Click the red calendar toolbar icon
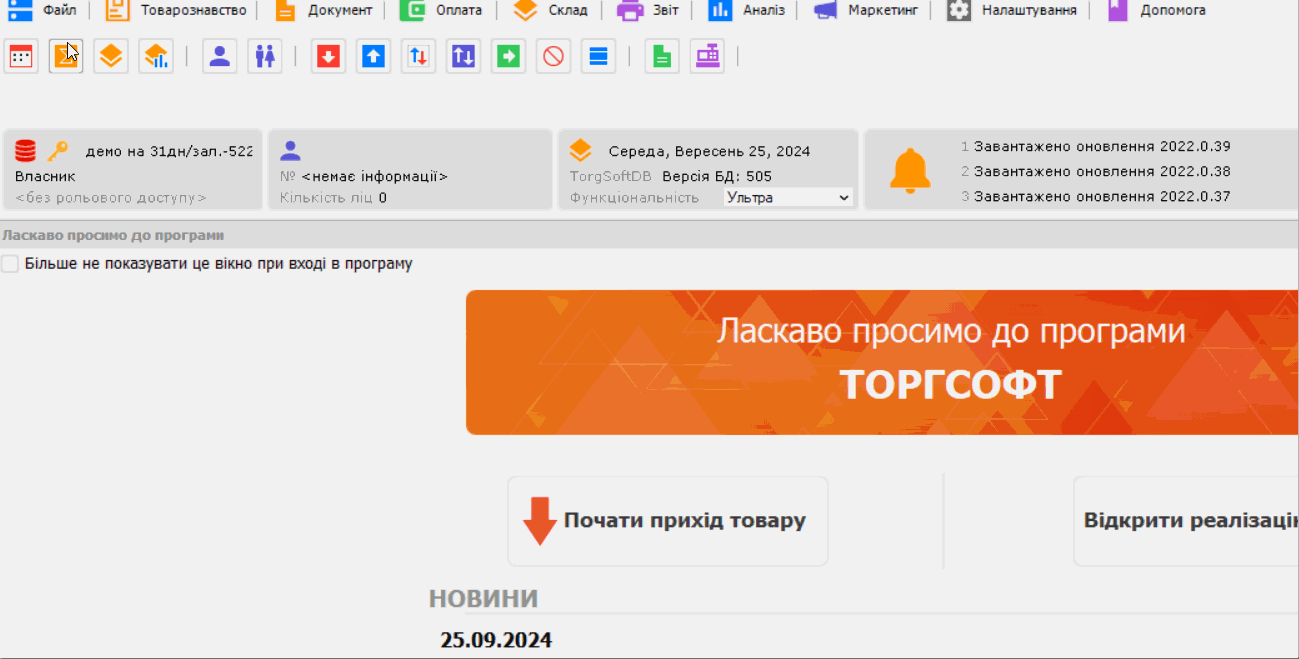Viewport: 1299px width, 659px height. 21,57
